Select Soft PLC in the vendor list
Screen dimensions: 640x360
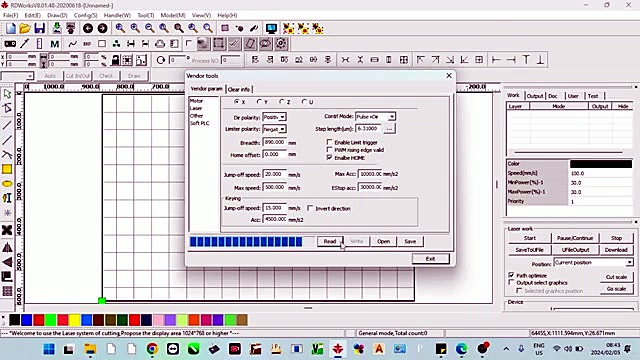tap(200, 123)
